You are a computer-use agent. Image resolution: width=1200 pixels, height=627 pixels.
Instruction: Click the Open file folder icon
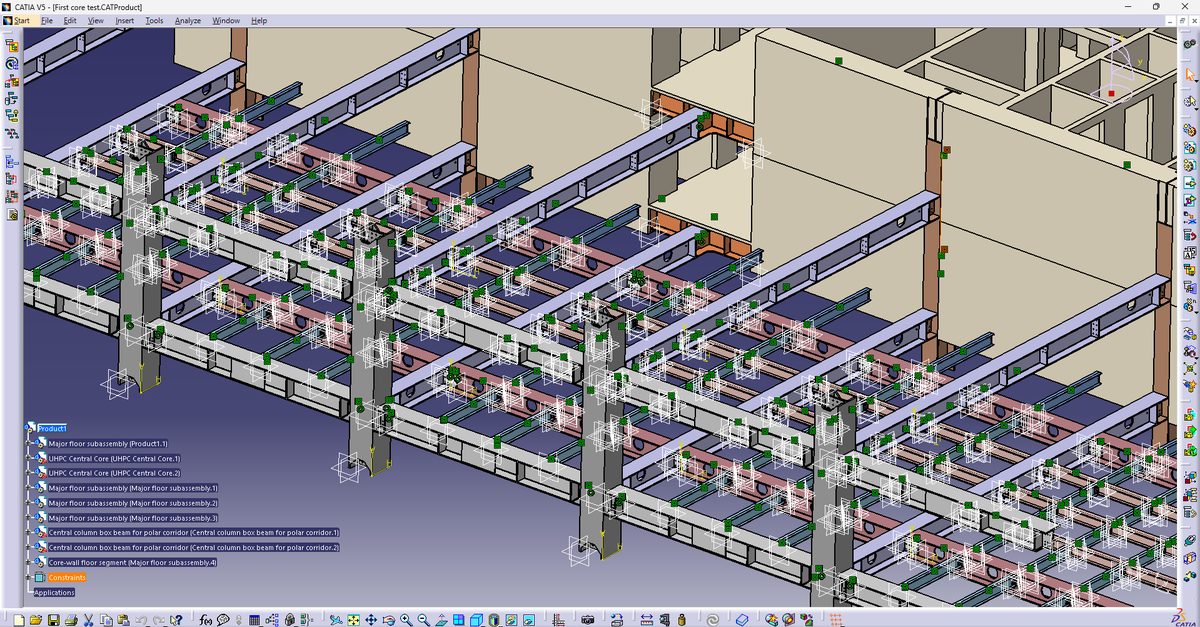(x=35, y=619)
